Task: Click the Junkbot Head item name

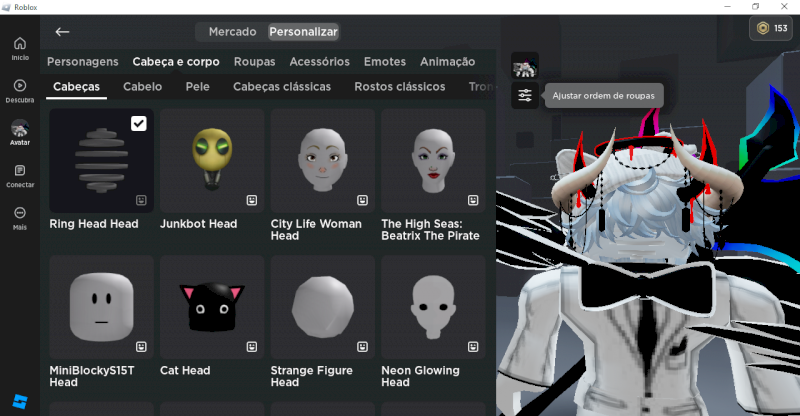Action: [x=198, y=224]
